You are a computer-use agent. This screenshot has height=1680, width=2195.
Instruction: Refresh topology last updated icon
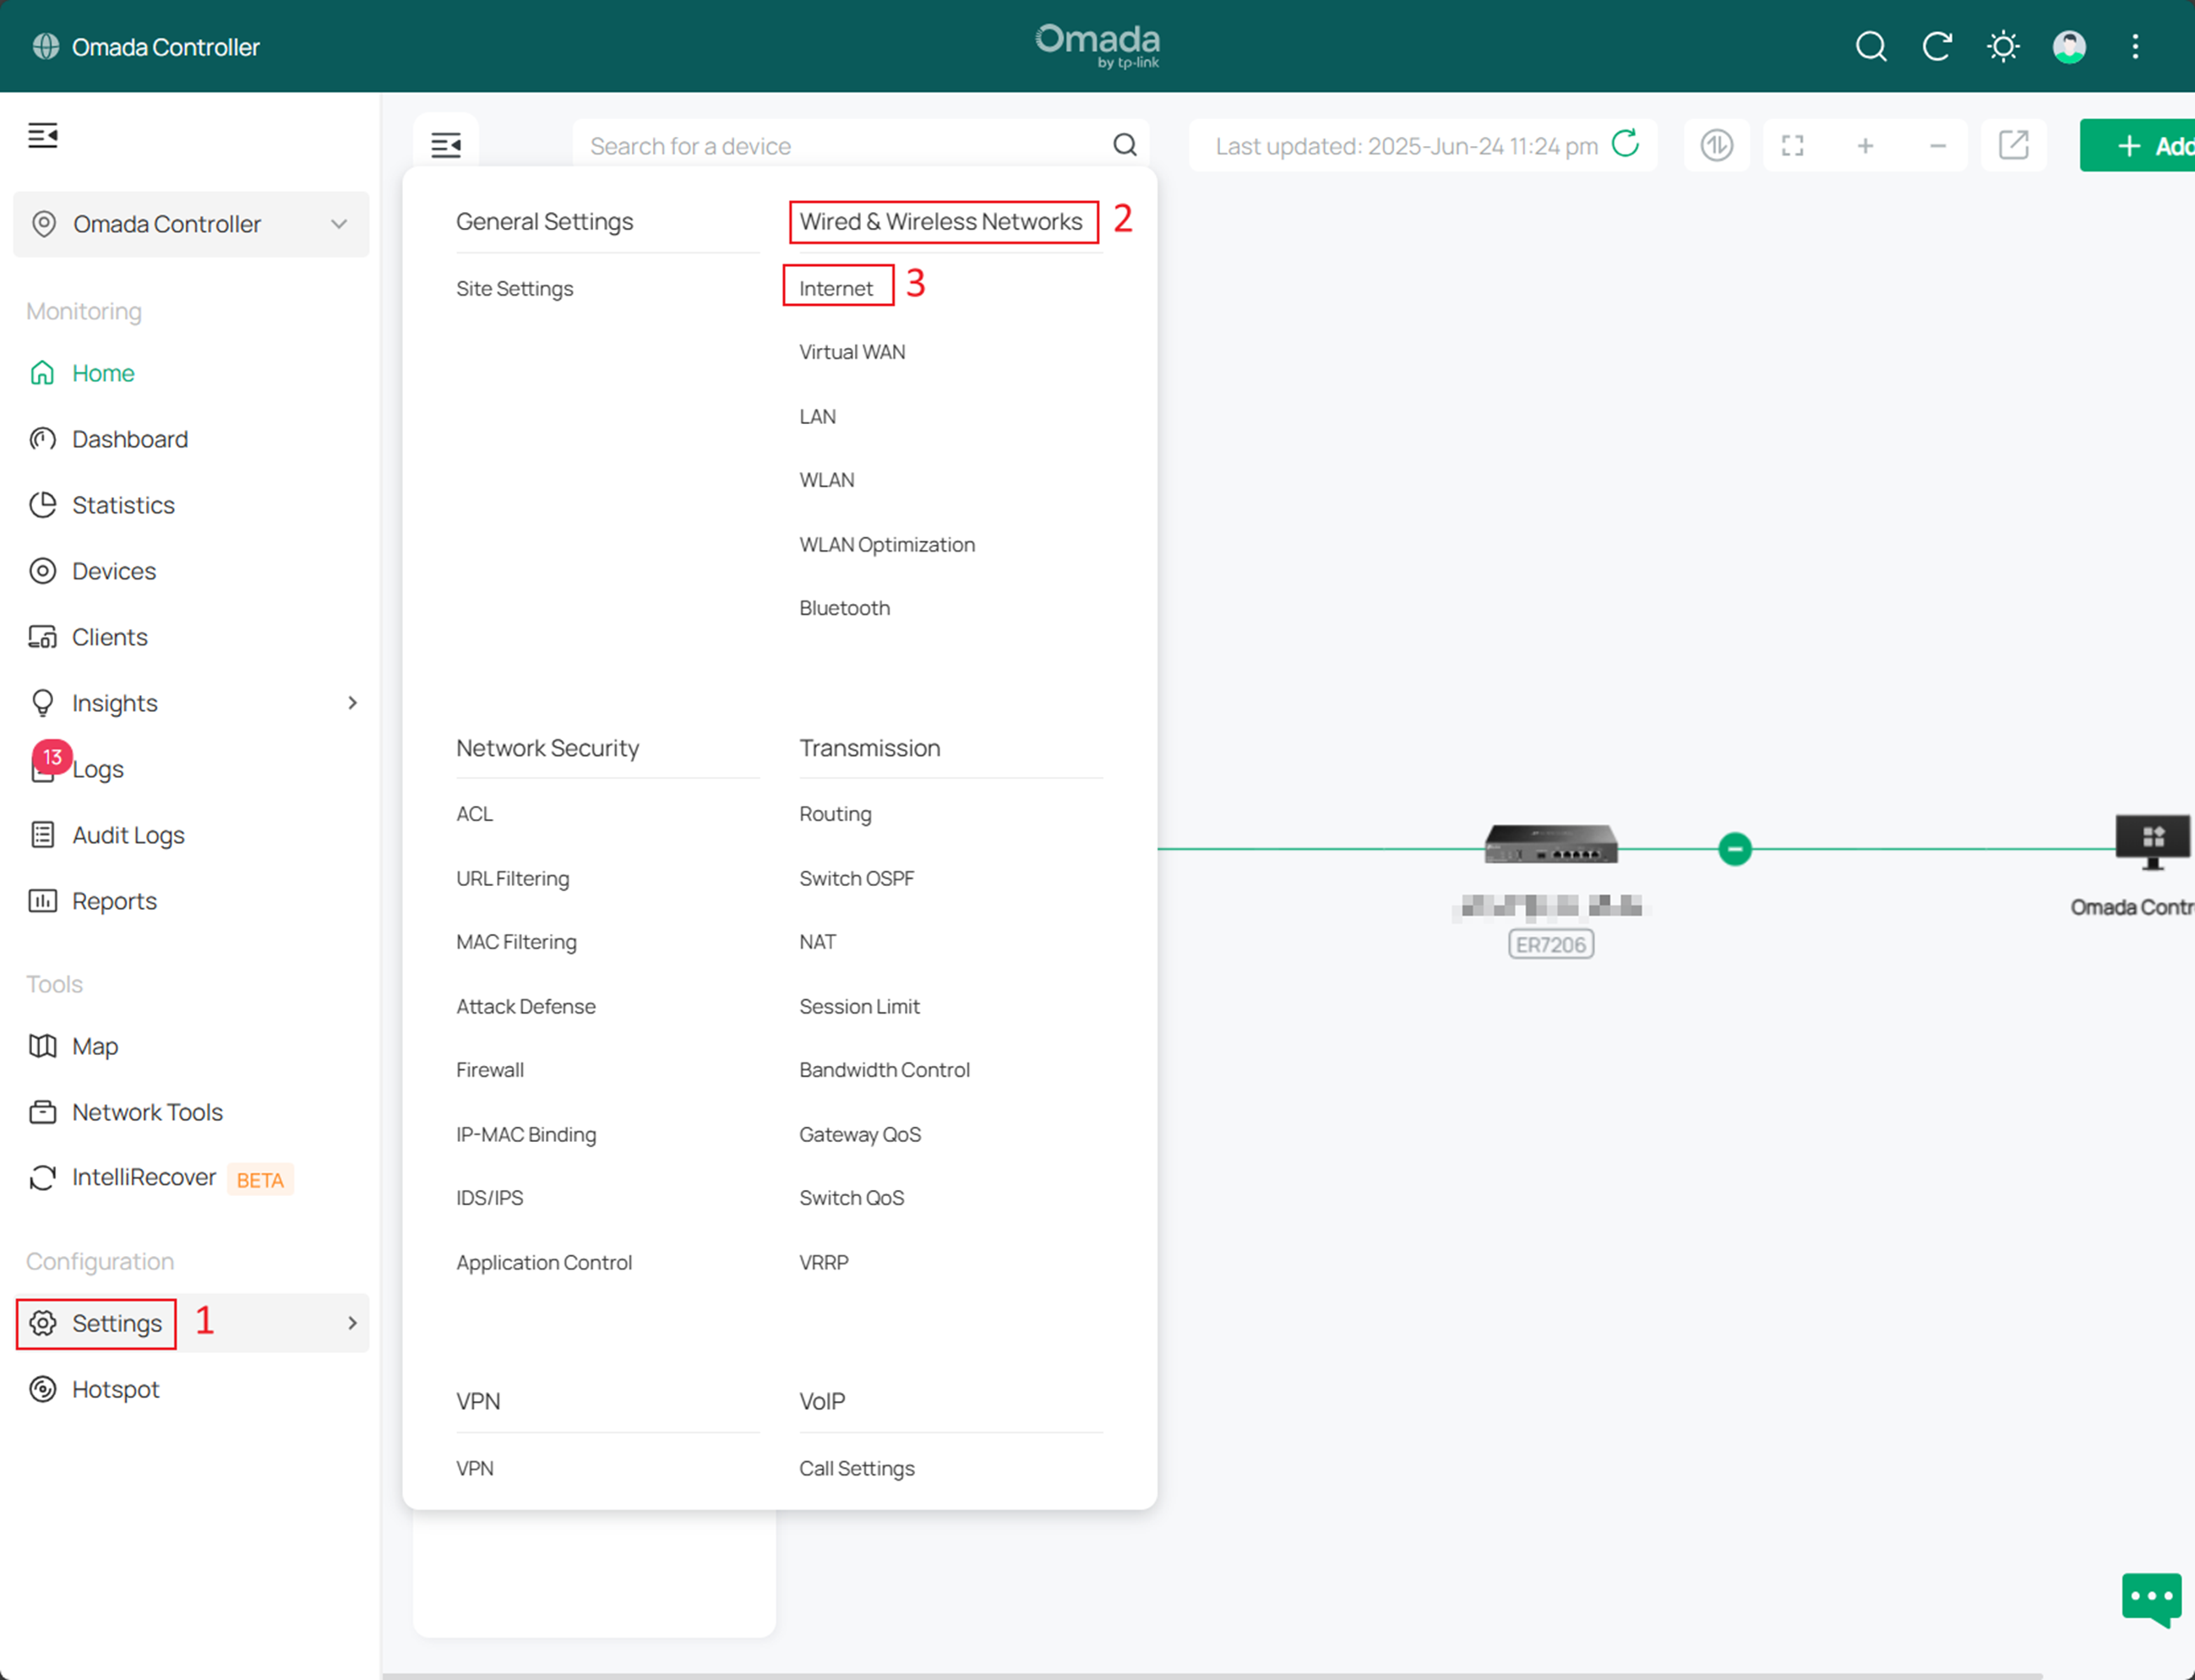1626,144
